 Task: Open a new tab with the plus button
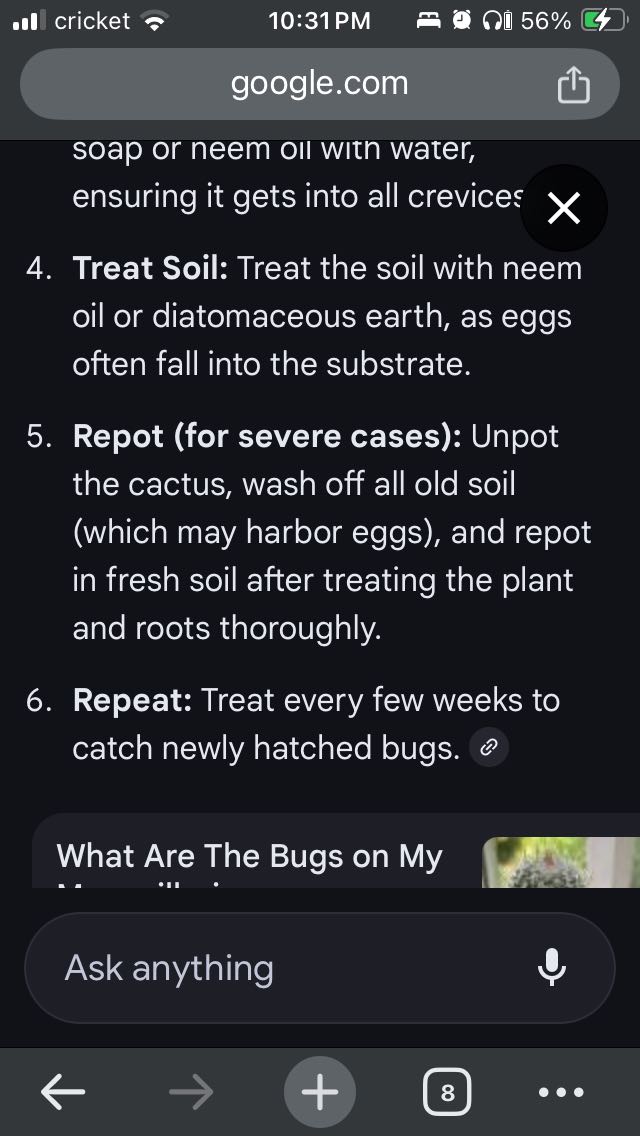[320, 1093]
